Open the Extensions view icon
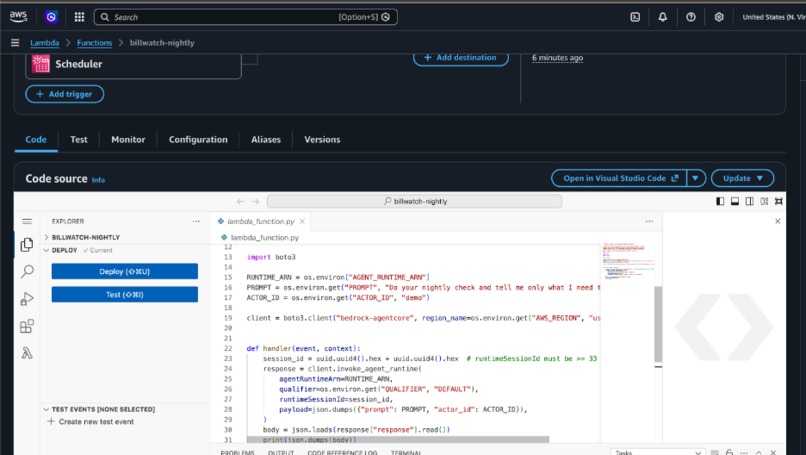Screen dimensions: 806x455 [x=27, y=326]
